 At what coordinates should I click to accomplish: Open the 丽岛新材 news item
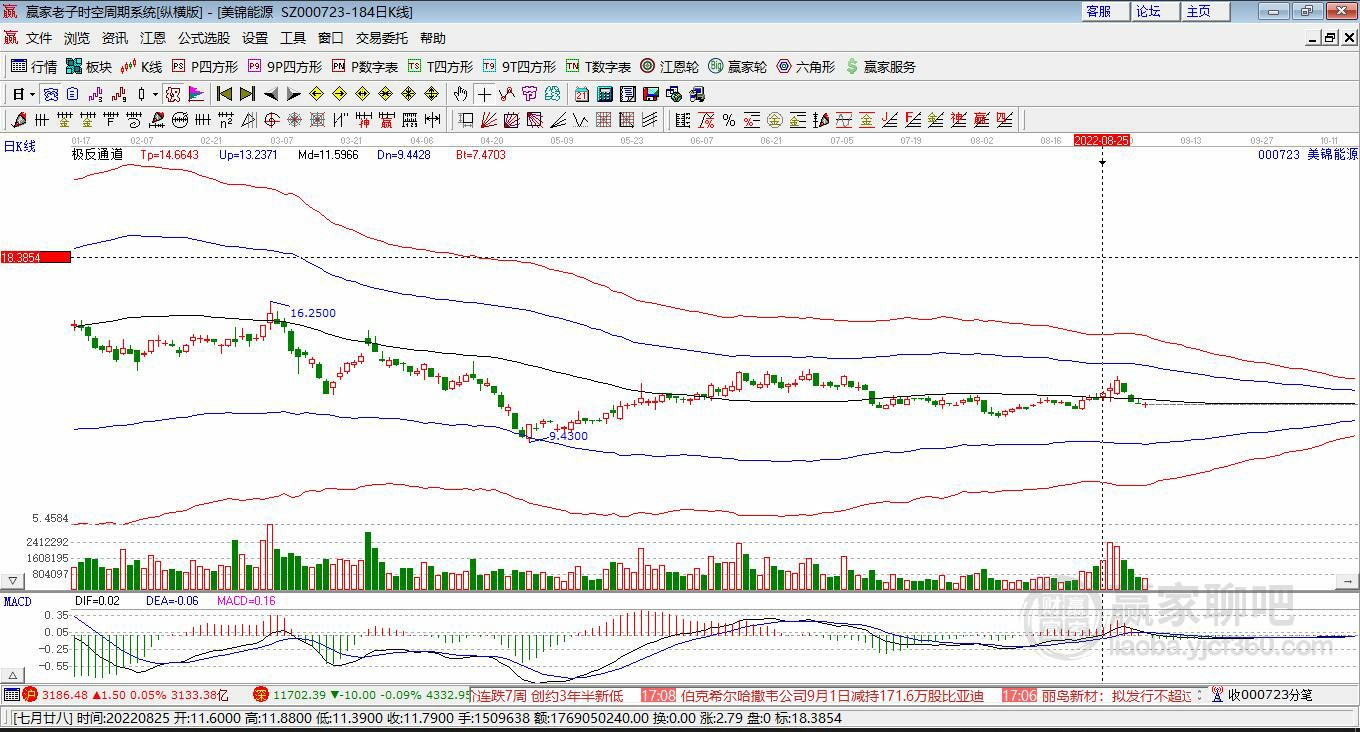[1117, 695]
